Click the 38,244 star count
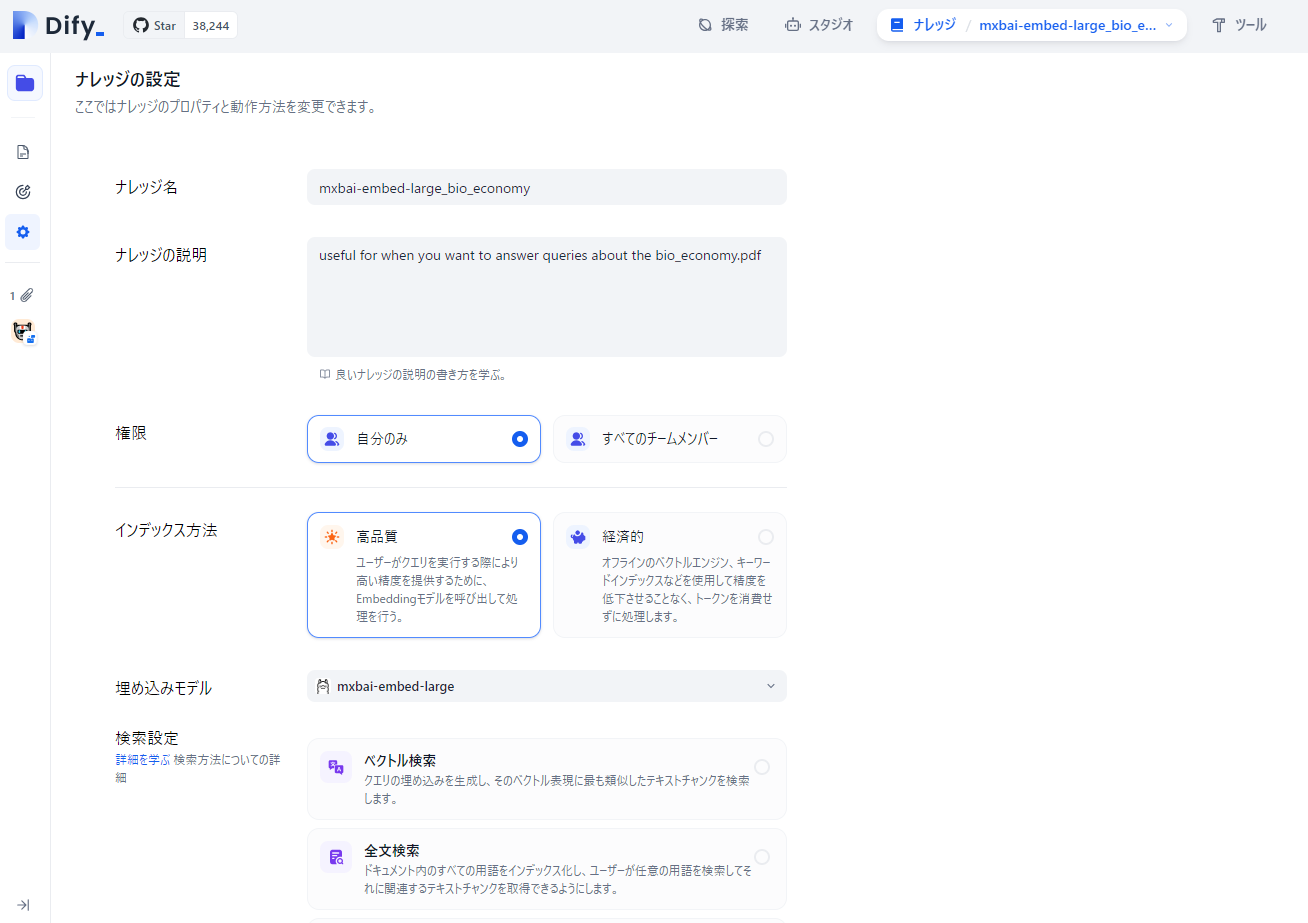1308x923 pixels. point(211,26)
